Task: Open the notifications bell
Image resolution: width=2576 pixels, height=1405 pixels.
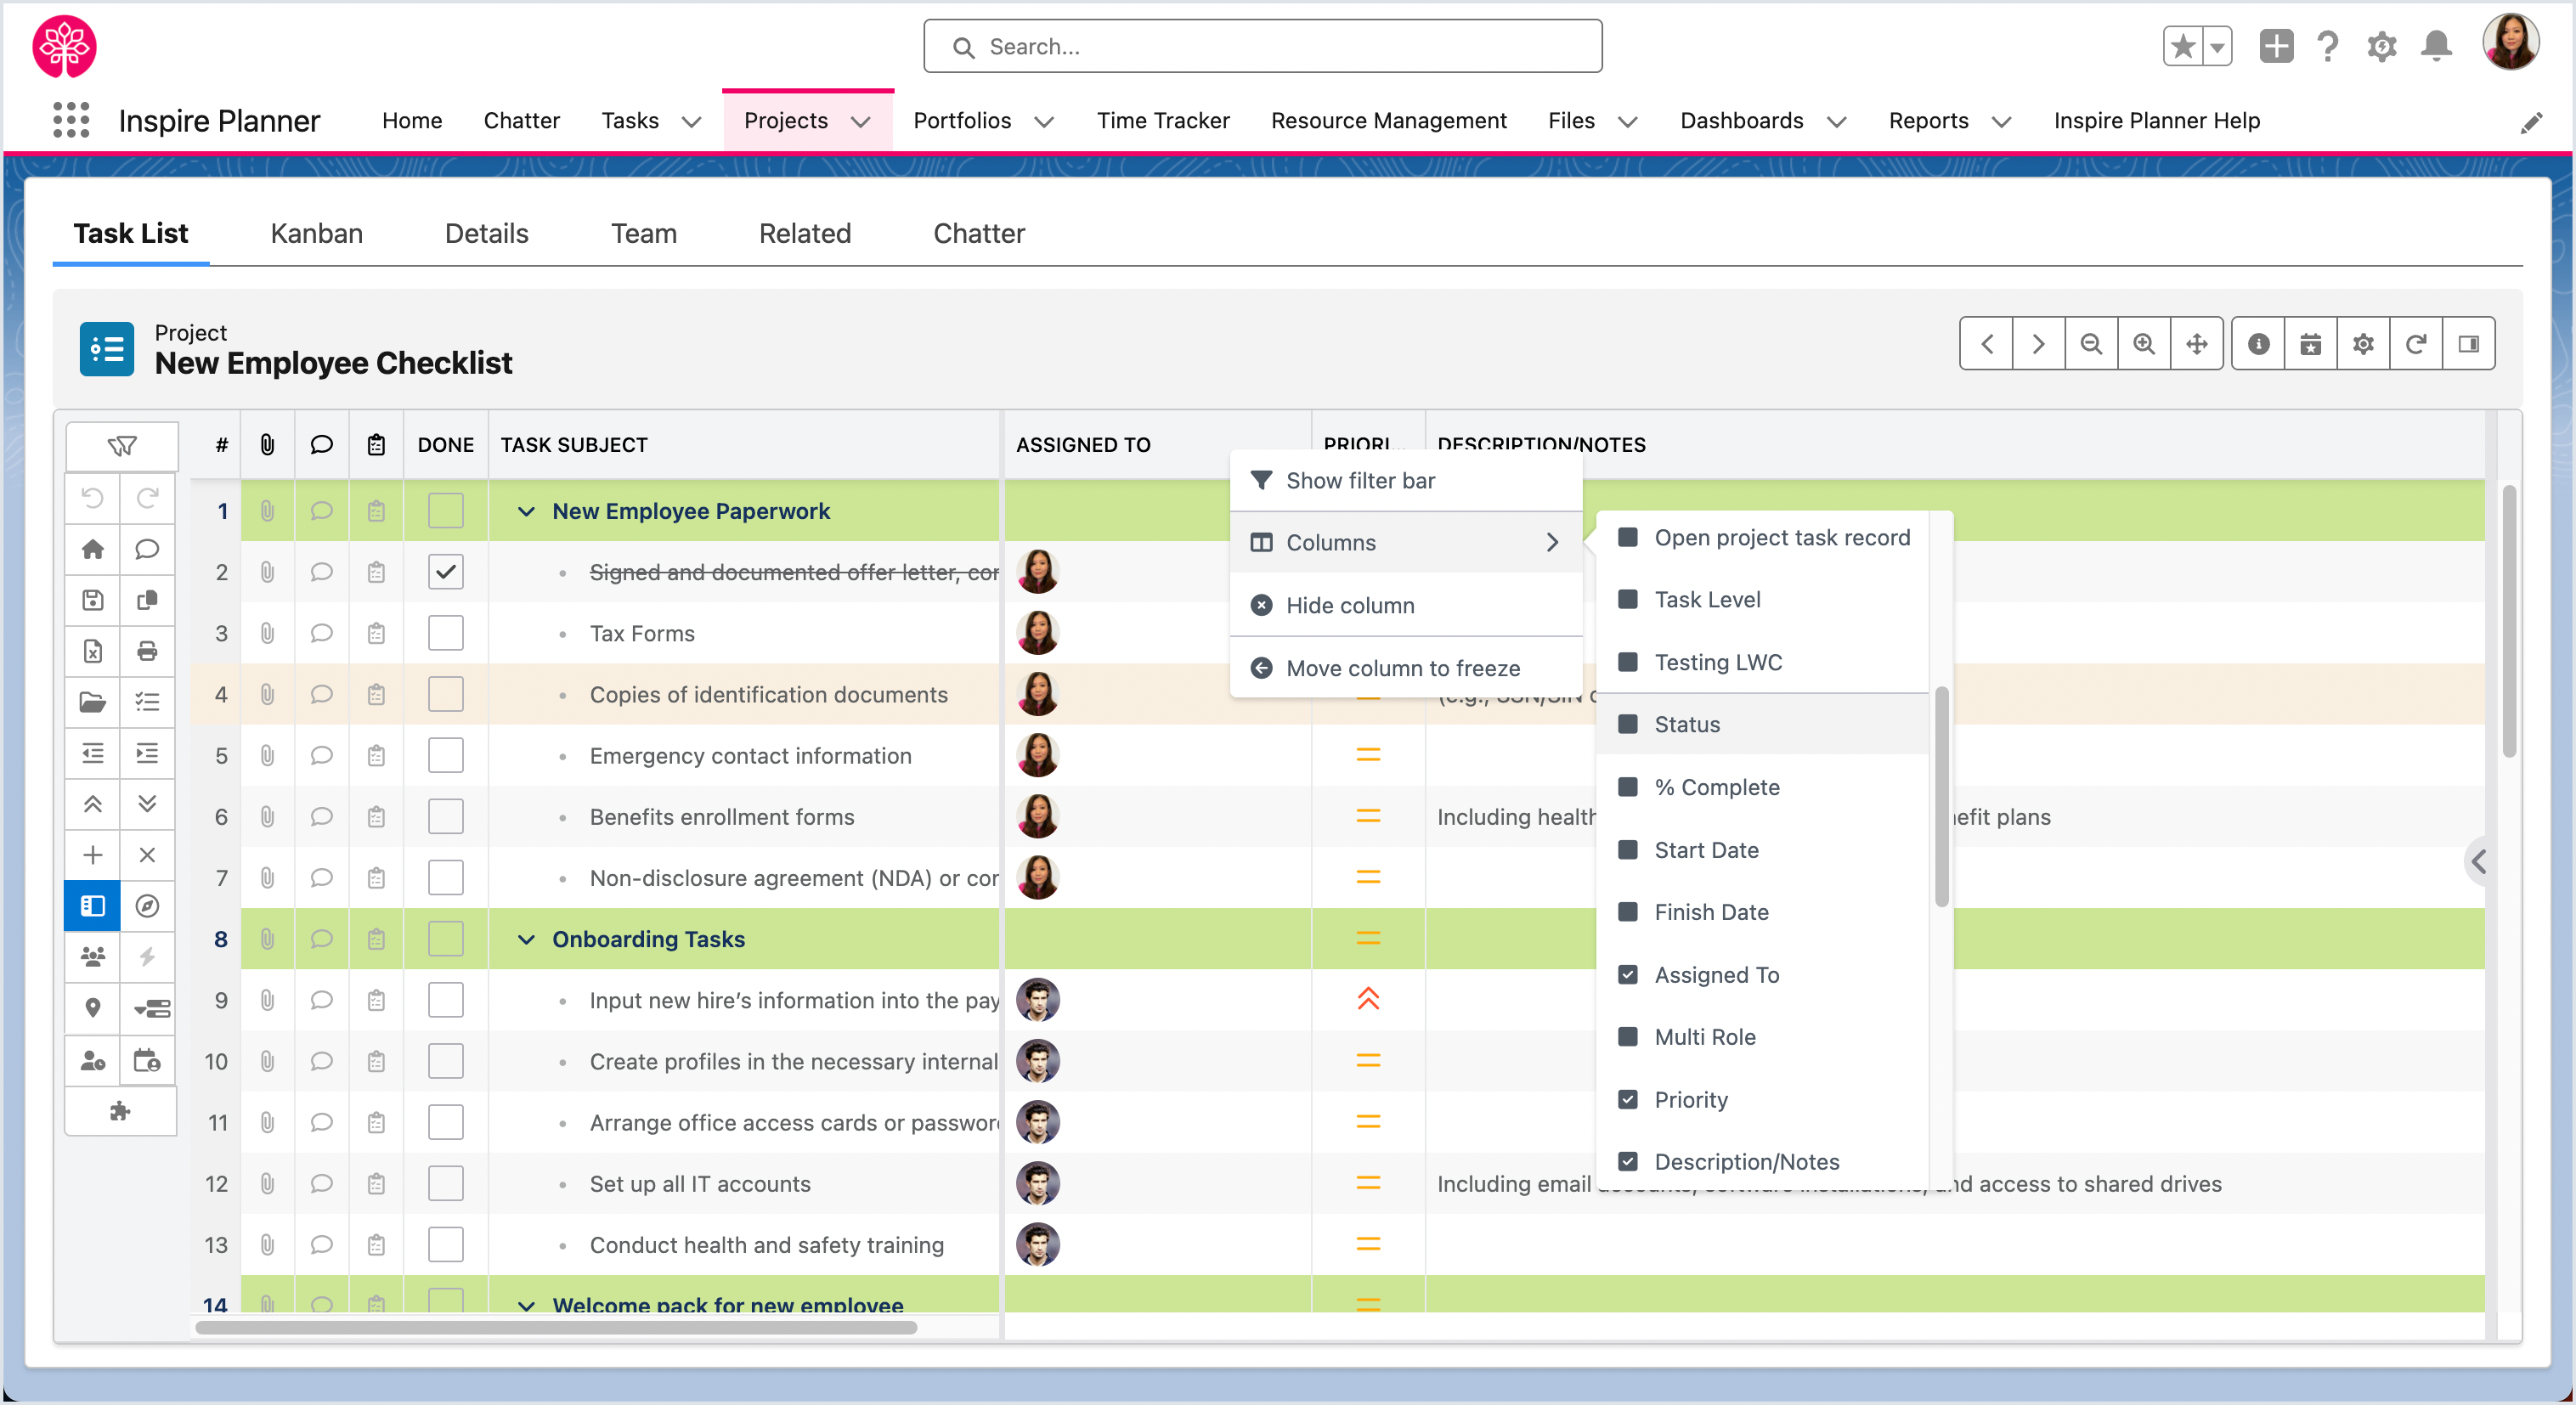Action: click(x=2436, y=46)
